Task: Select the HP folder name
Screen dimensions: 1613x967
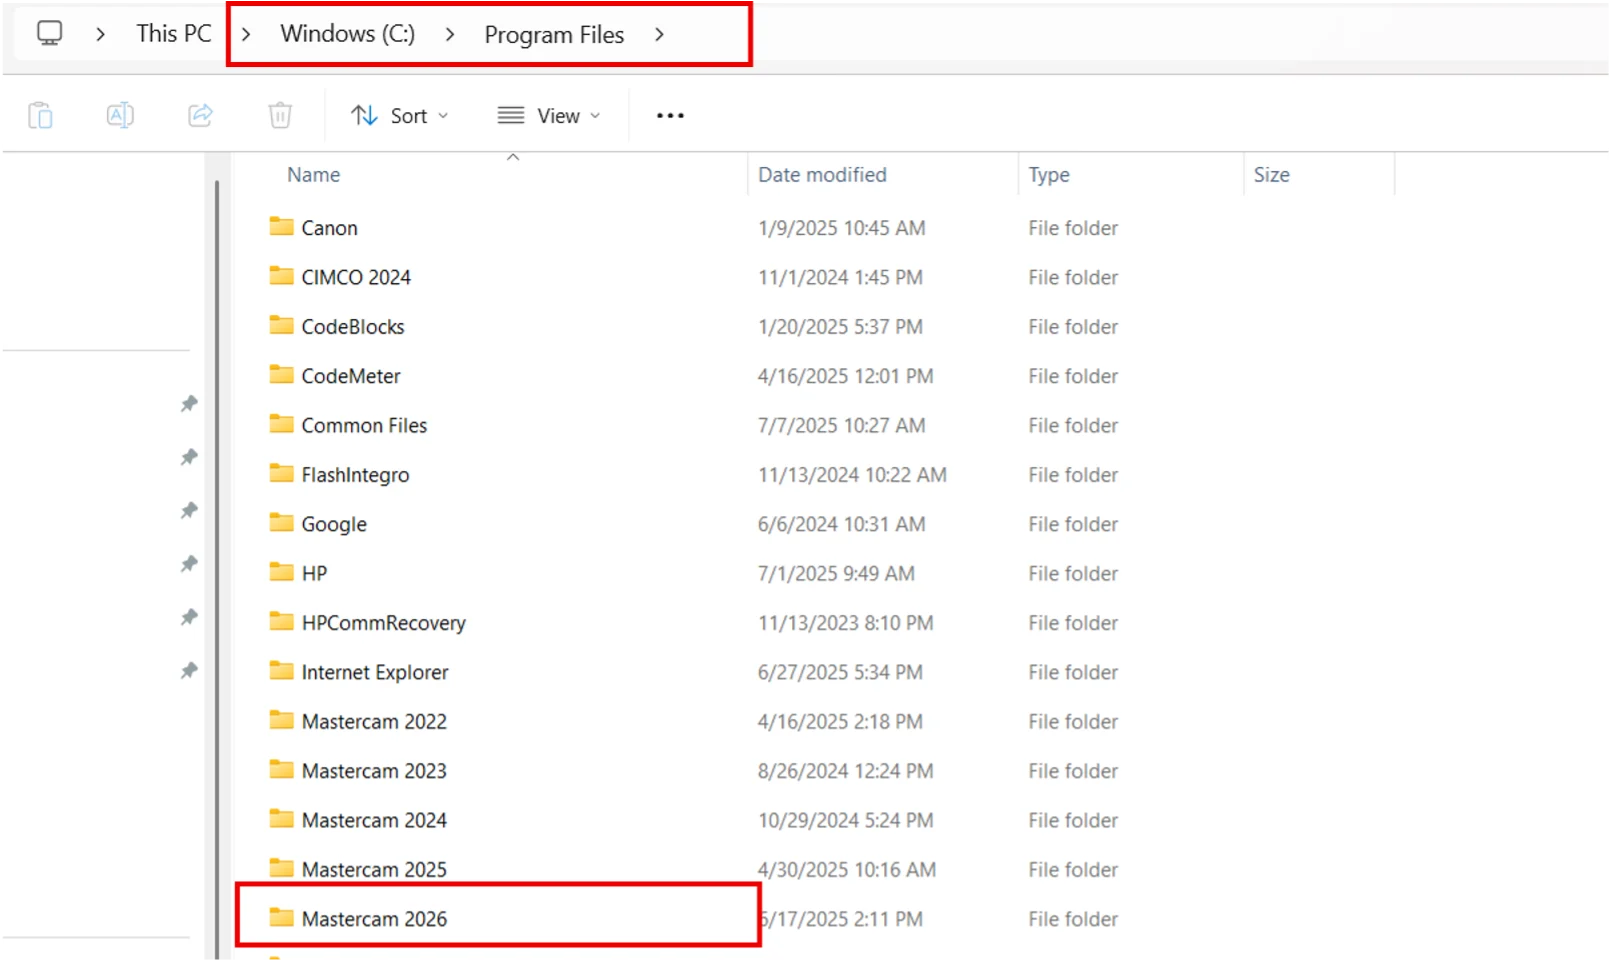Action: [314, 573]
